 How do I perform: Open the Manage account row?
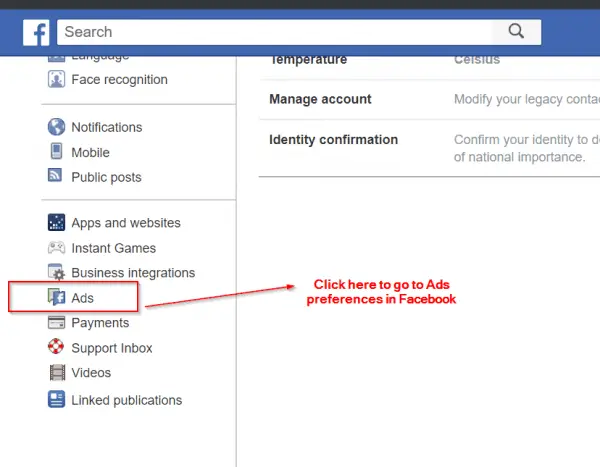coord(320,99)
